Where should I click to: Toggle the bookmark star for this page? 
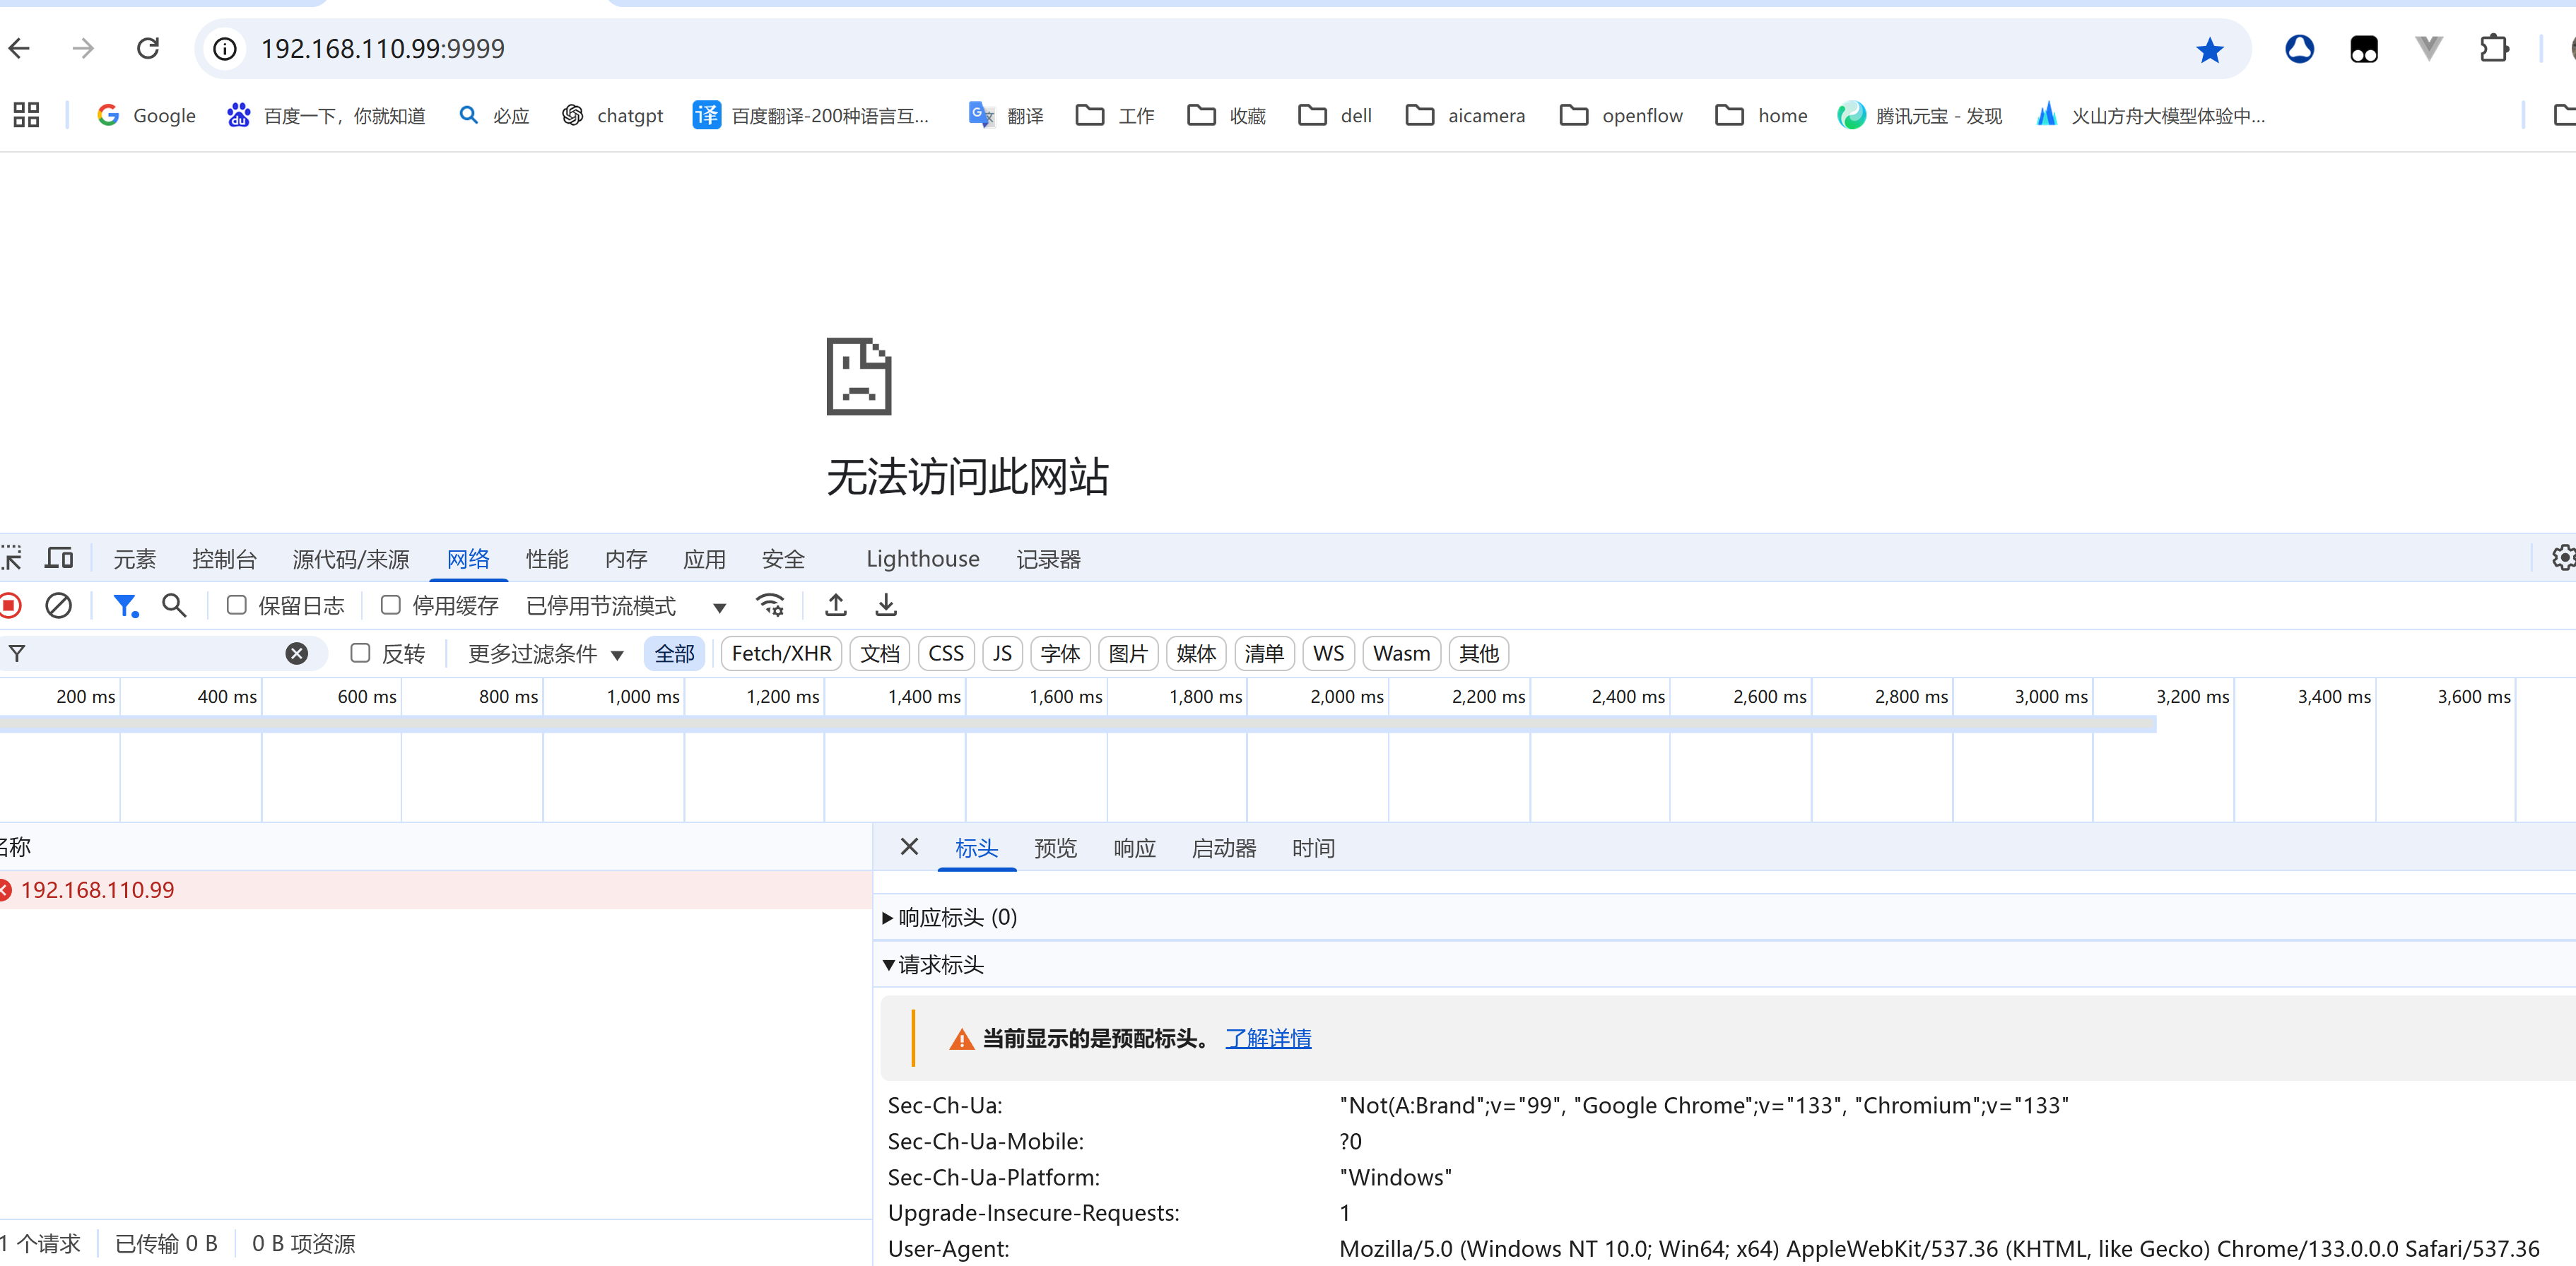[2209, 49]
